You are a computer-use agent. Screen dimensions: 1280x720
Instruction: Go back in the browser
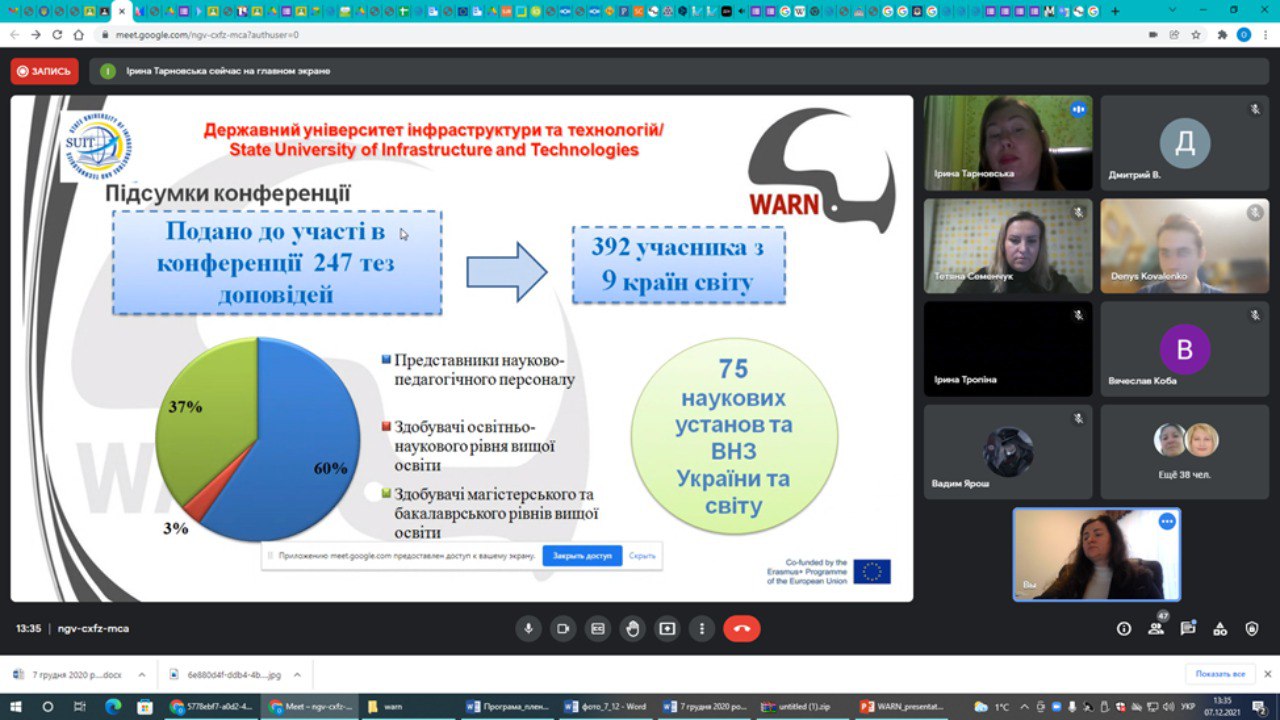click(14, 34)
